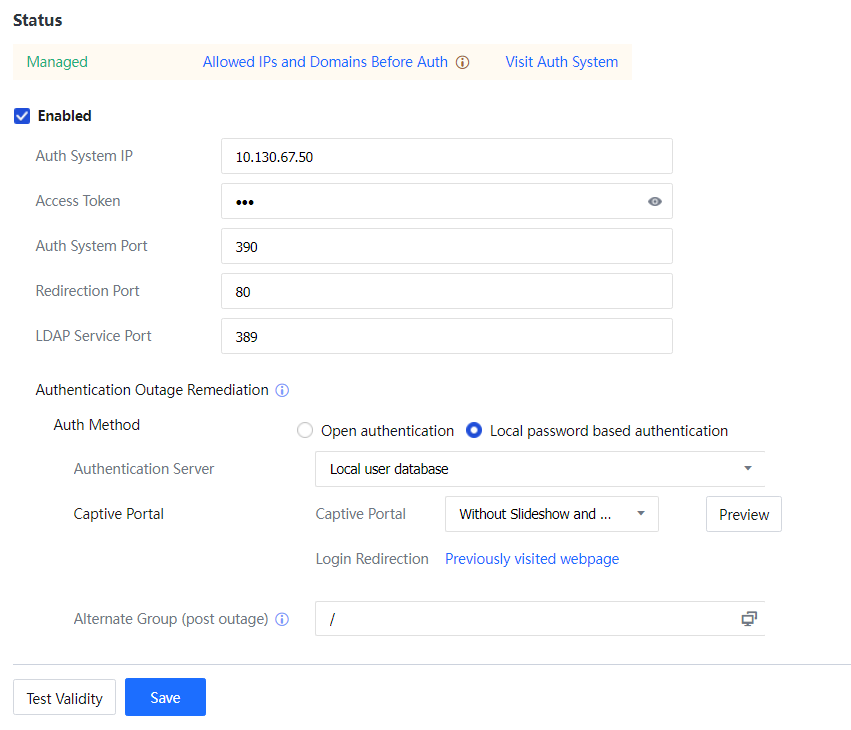Open Allowed IPs and Domains Before Auth
Screen dimensions: 851x730
tap(325, 62)
